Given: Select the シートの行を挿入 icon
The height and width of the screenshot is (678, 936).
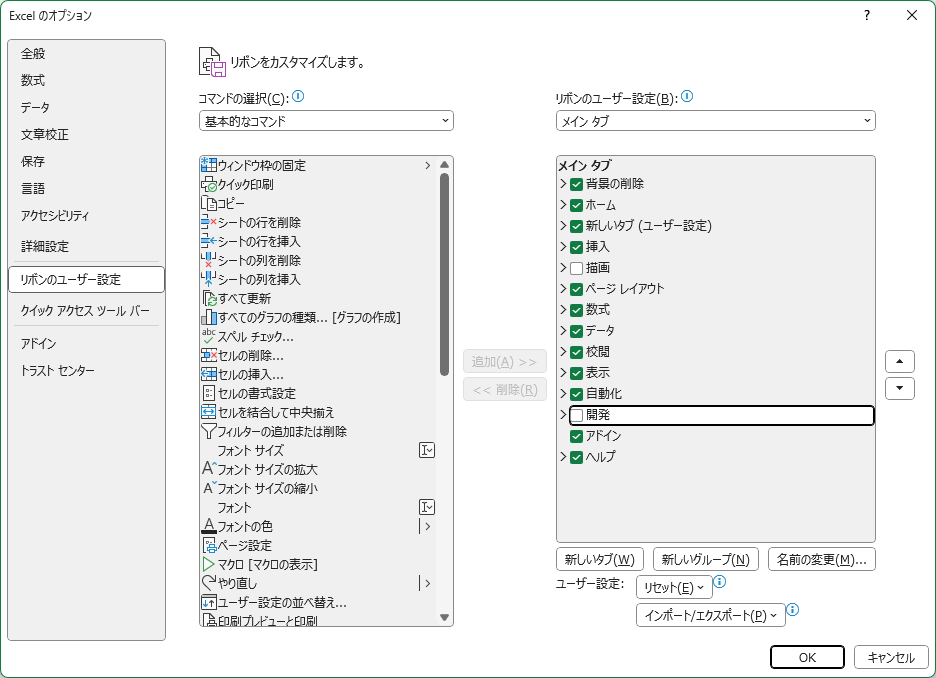Looking at the screenshot, I should coord(208,242).
